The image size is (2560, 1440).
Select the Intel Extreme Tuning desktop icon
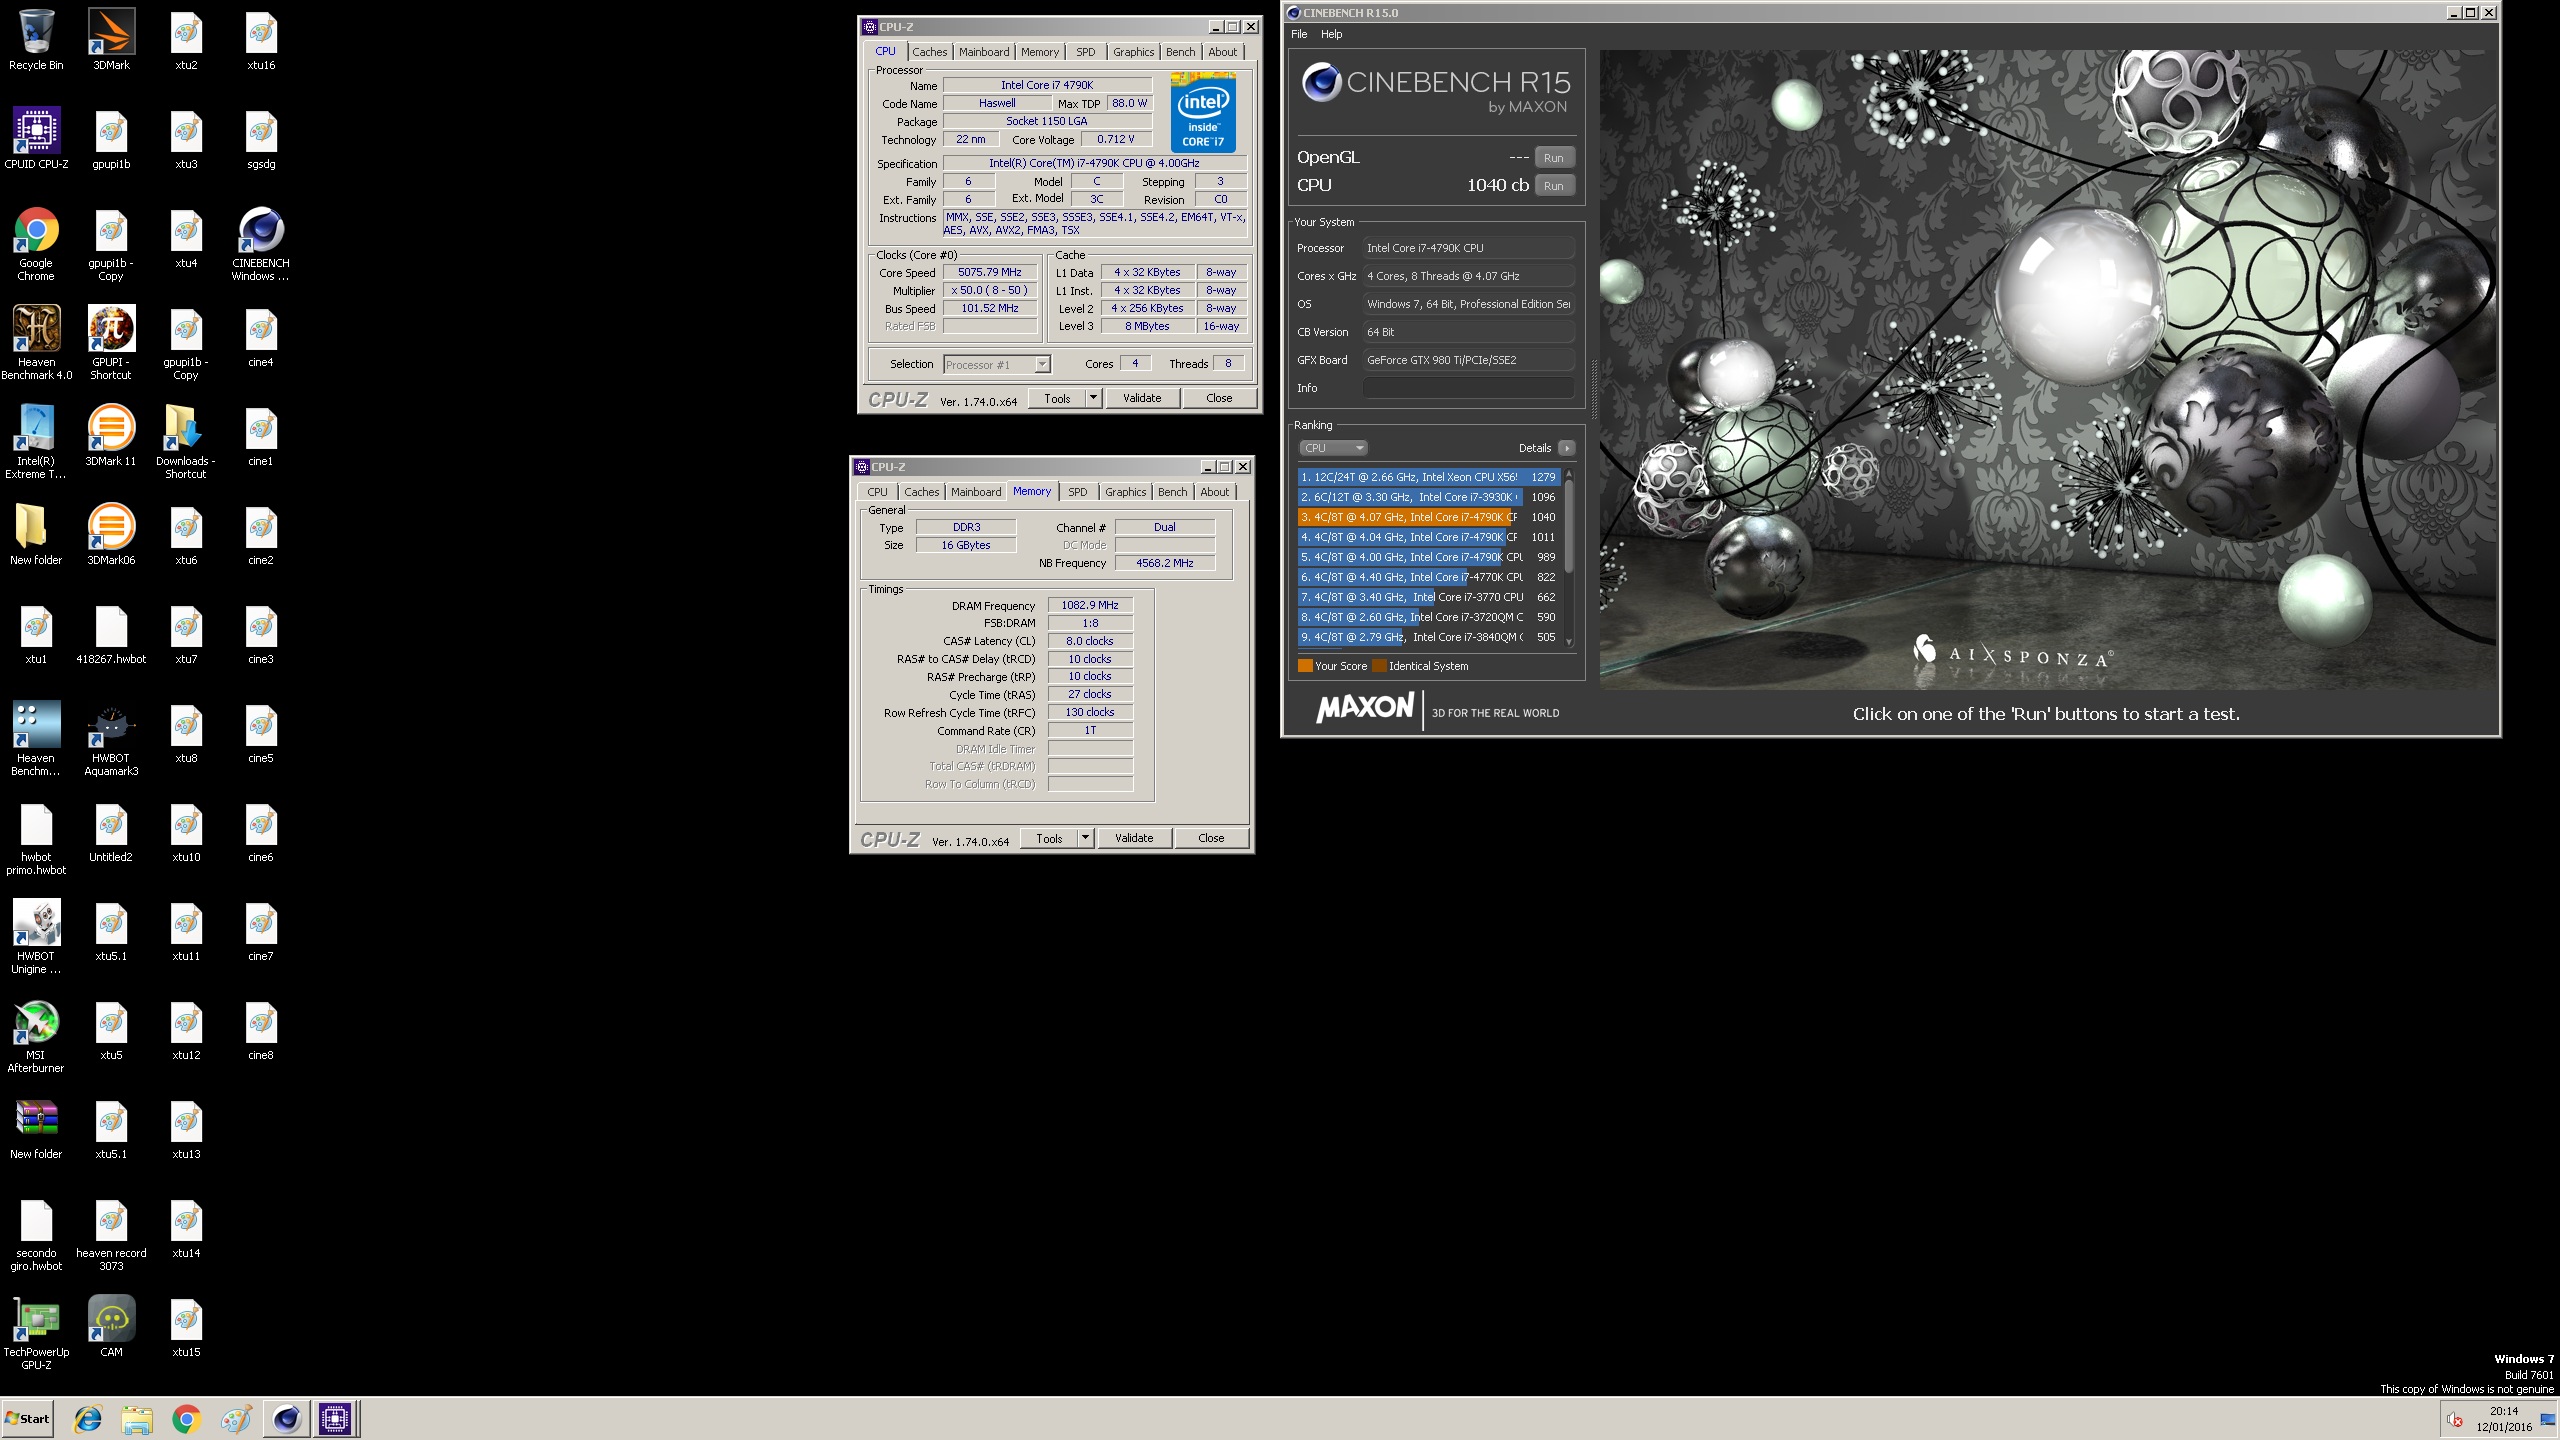[x=36, y=442]
